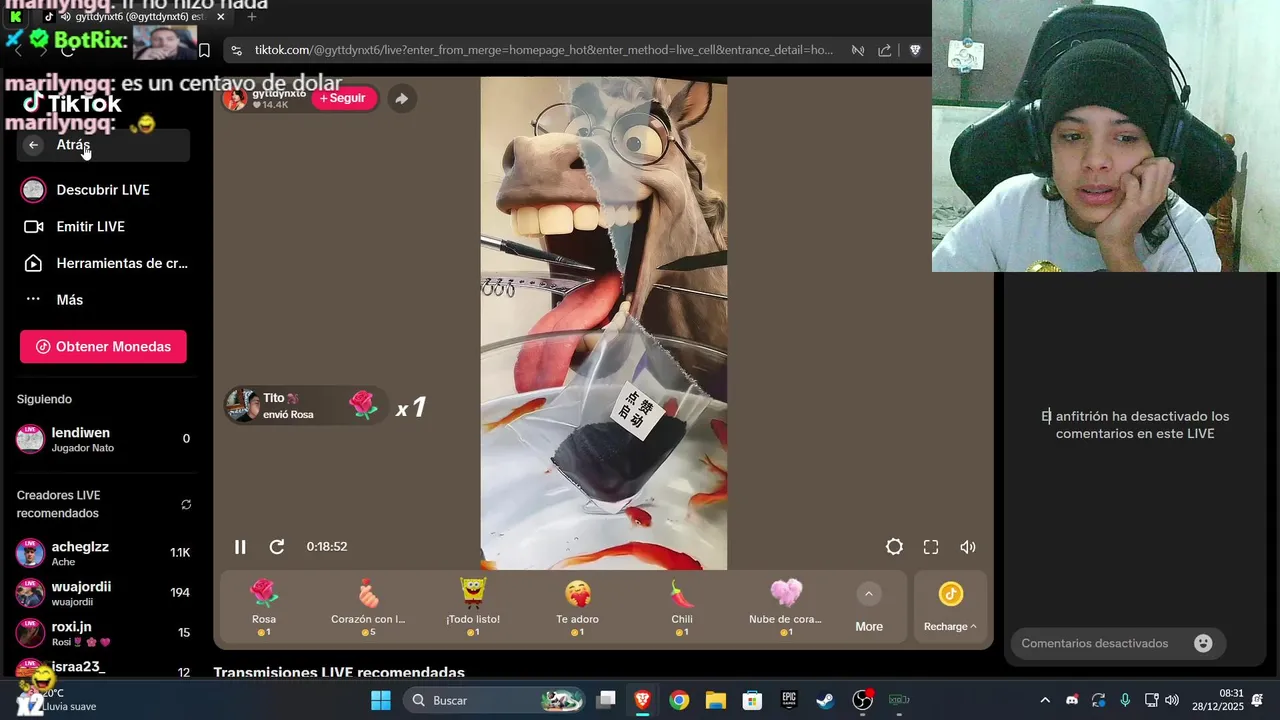Reload the live stream player
The height and width of the screenshot is (720, 1280).
pos(277,547)
